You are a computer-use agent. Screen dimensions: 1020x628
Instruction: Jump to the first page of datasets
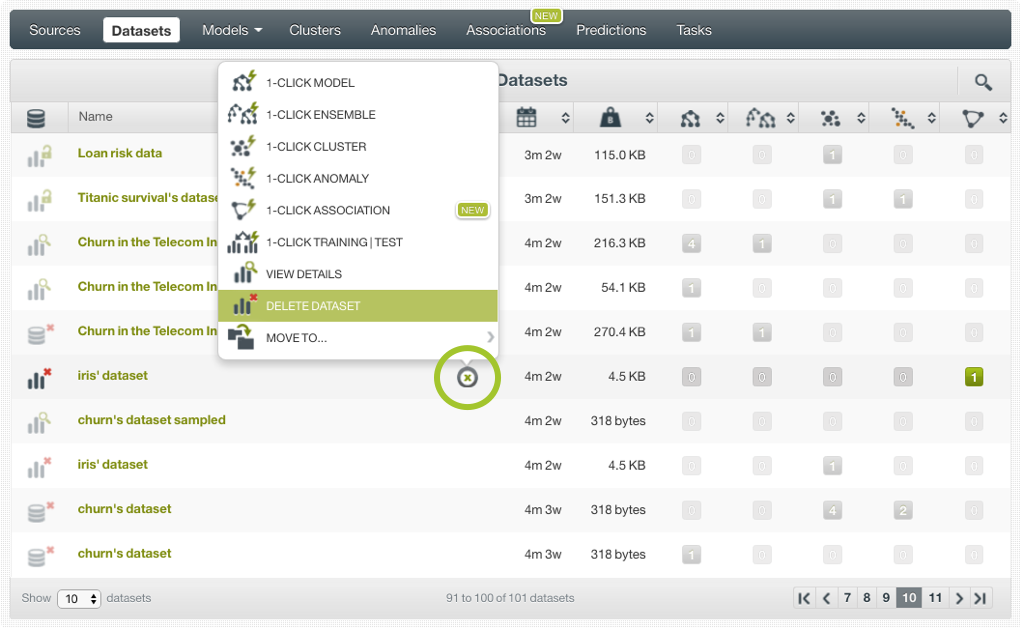pyautogui.click(x=804, y=598)
